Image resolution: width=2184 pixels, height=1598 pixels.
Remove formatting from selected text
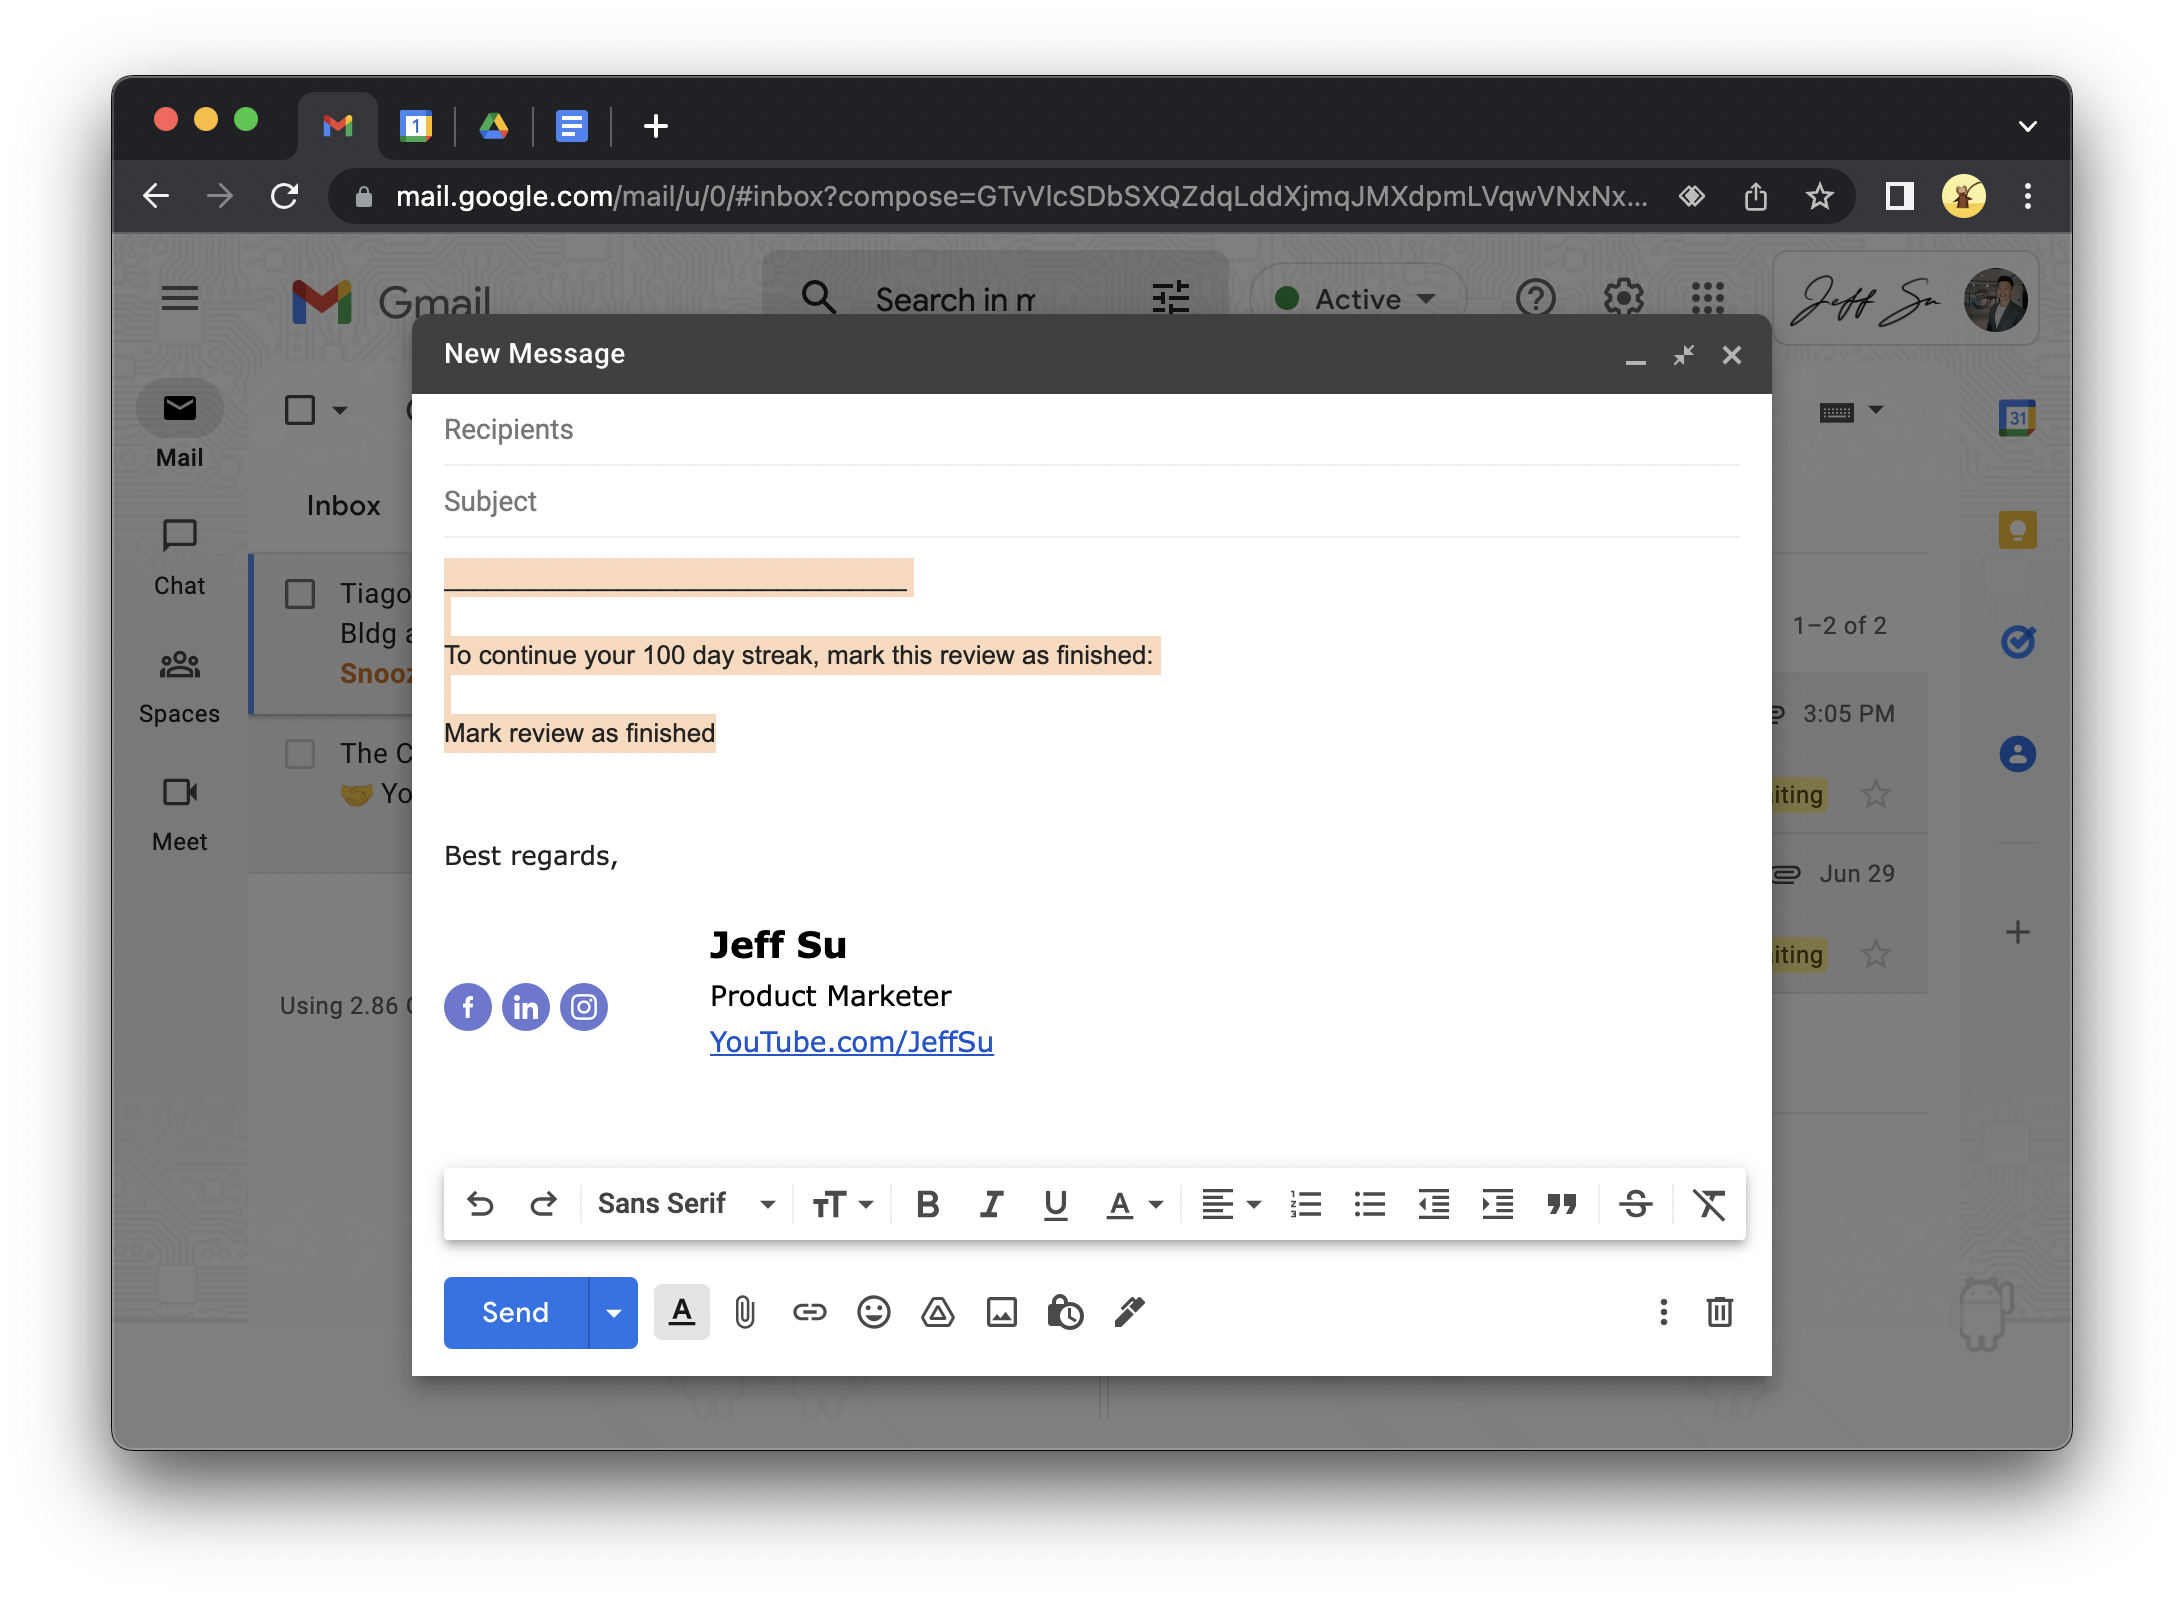click(x=1709, y=1204)
